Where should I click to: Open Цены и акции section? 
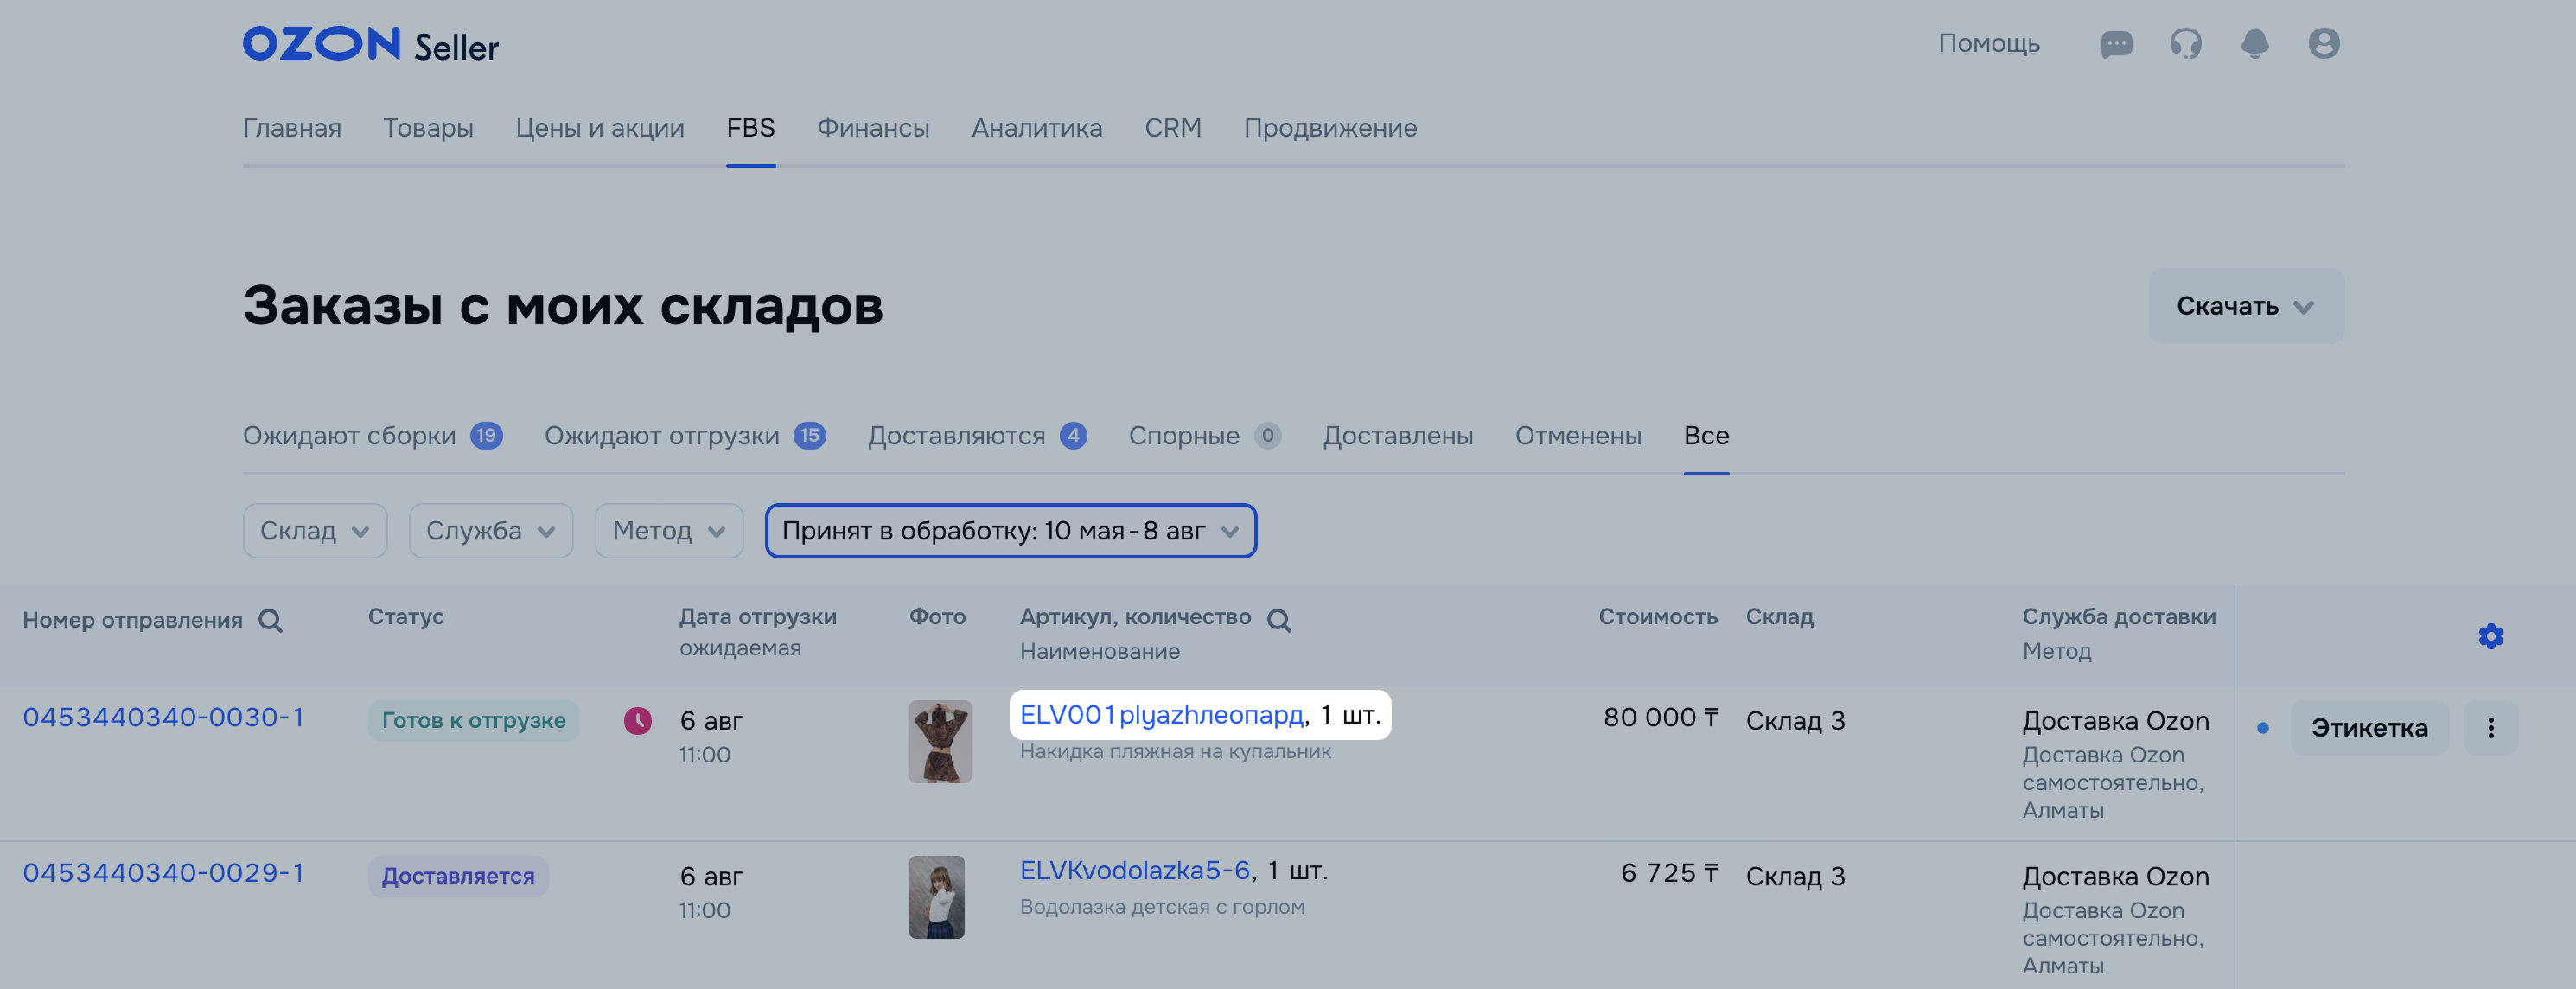tap(600, 128)
